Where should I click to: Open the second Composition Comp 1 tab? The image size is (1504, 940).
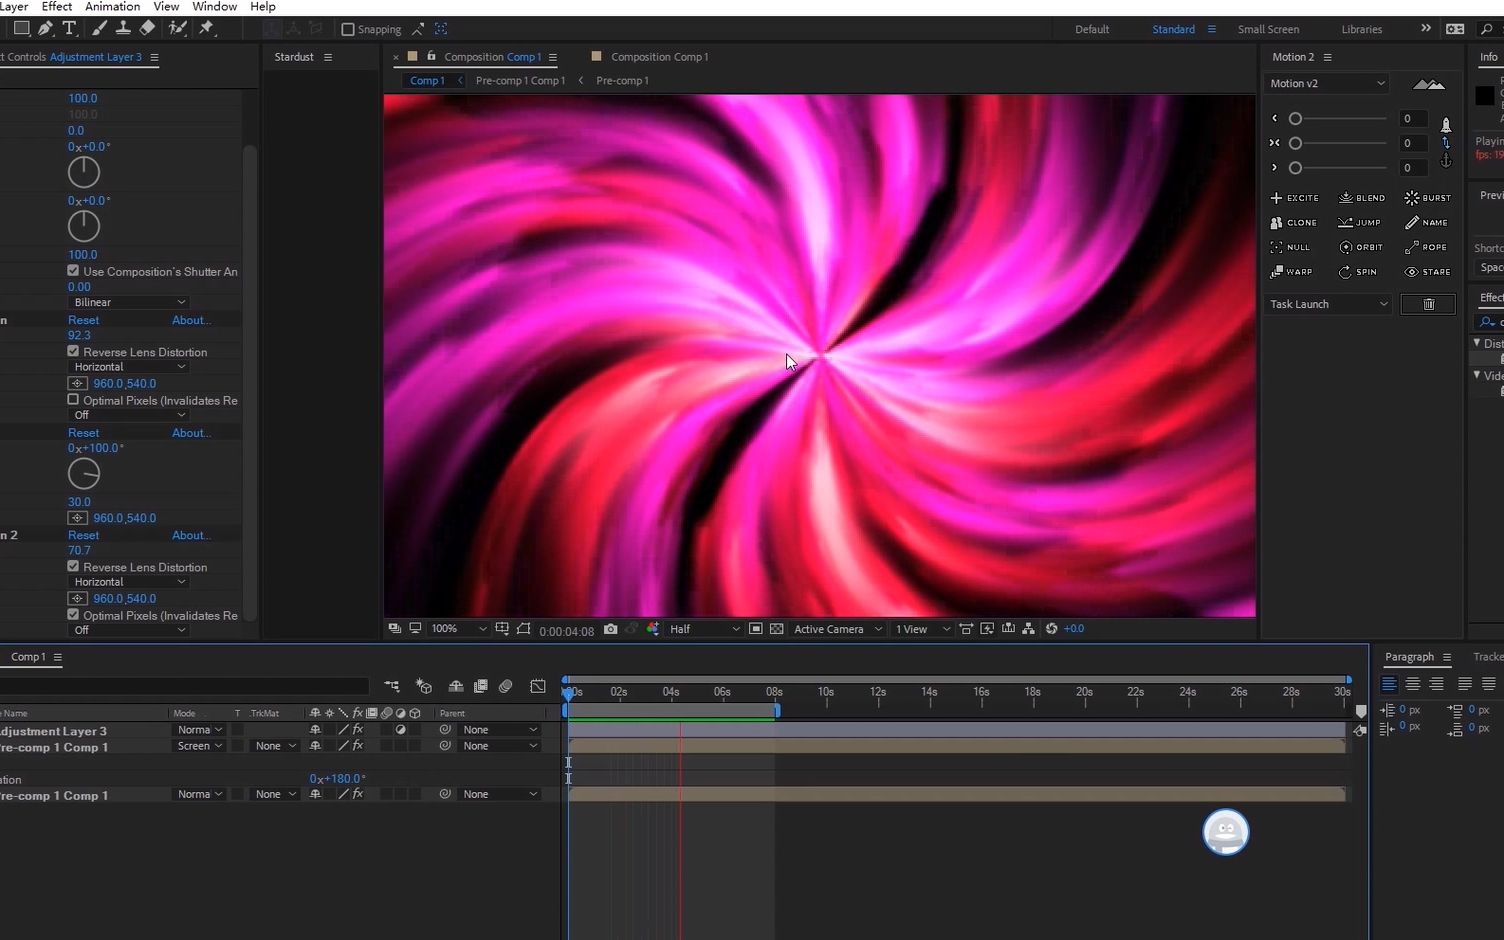(659, 57)
